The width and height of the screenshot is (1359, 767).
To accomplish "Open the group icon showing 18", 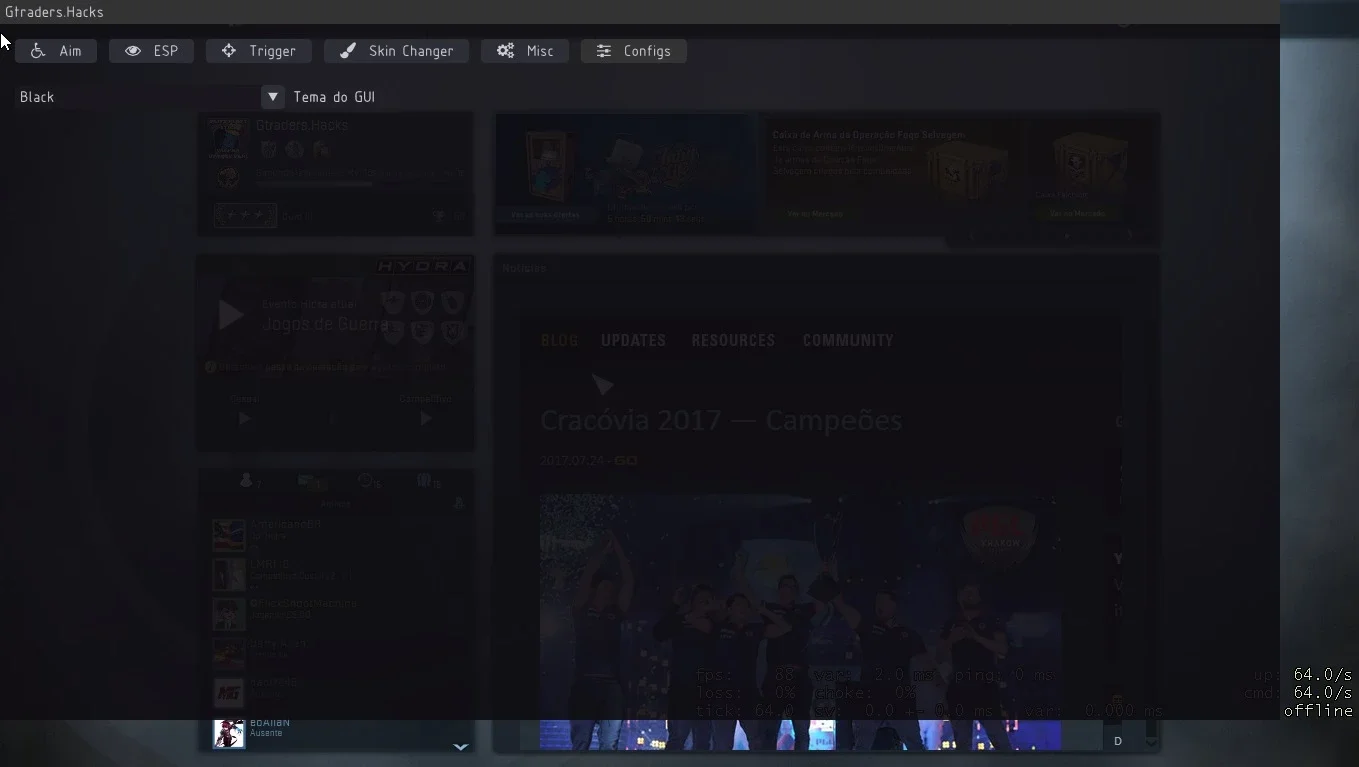I will click(x=428, y=481).
